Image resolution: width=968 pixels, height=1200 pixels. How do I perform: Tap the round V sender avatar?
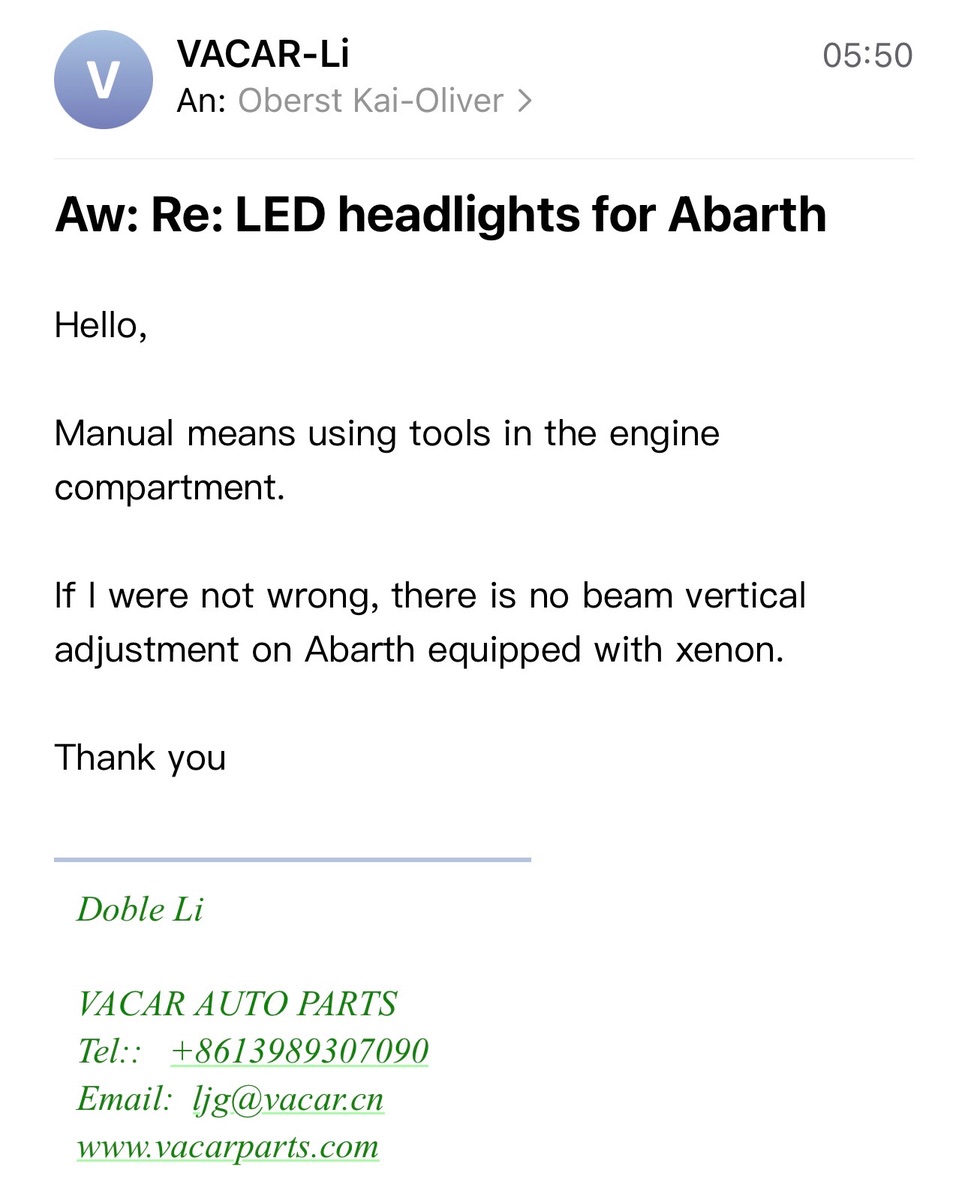104,80
